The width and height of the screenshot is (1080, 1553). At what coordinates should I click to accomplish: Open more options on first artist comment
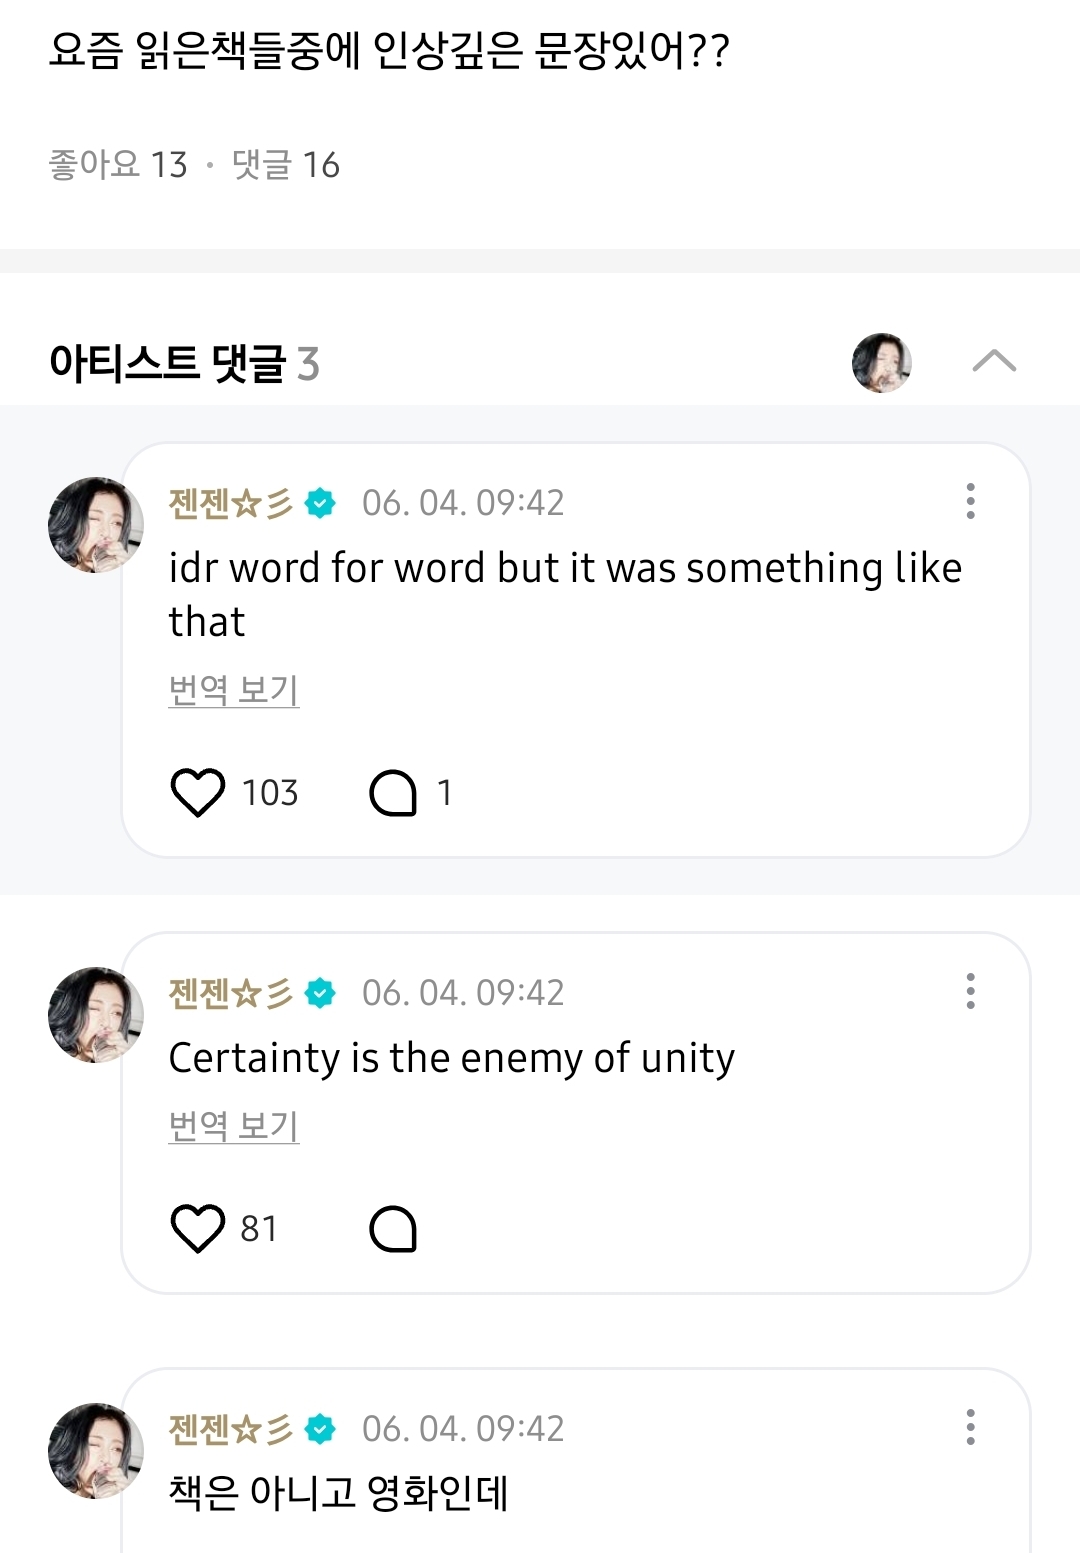[x=970, y=501]
